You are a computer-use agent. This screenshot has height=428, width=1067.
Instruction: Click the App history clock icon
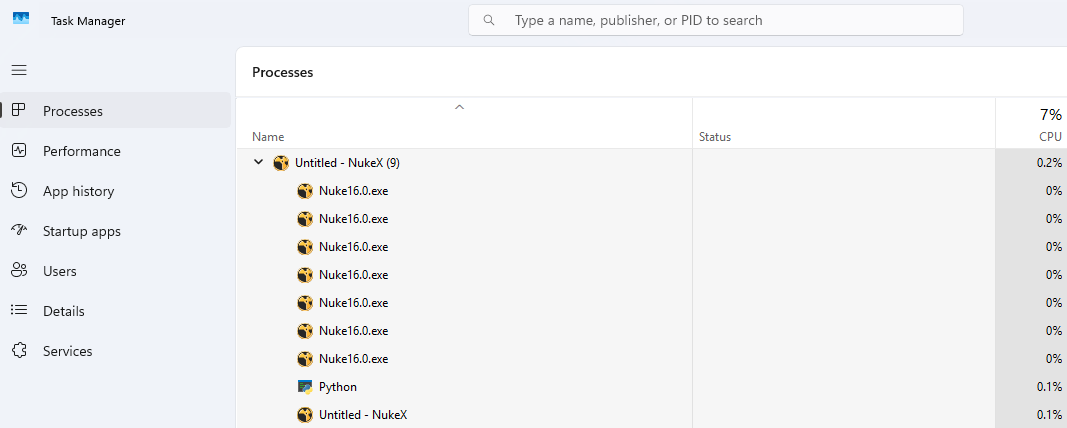(19, 191)
